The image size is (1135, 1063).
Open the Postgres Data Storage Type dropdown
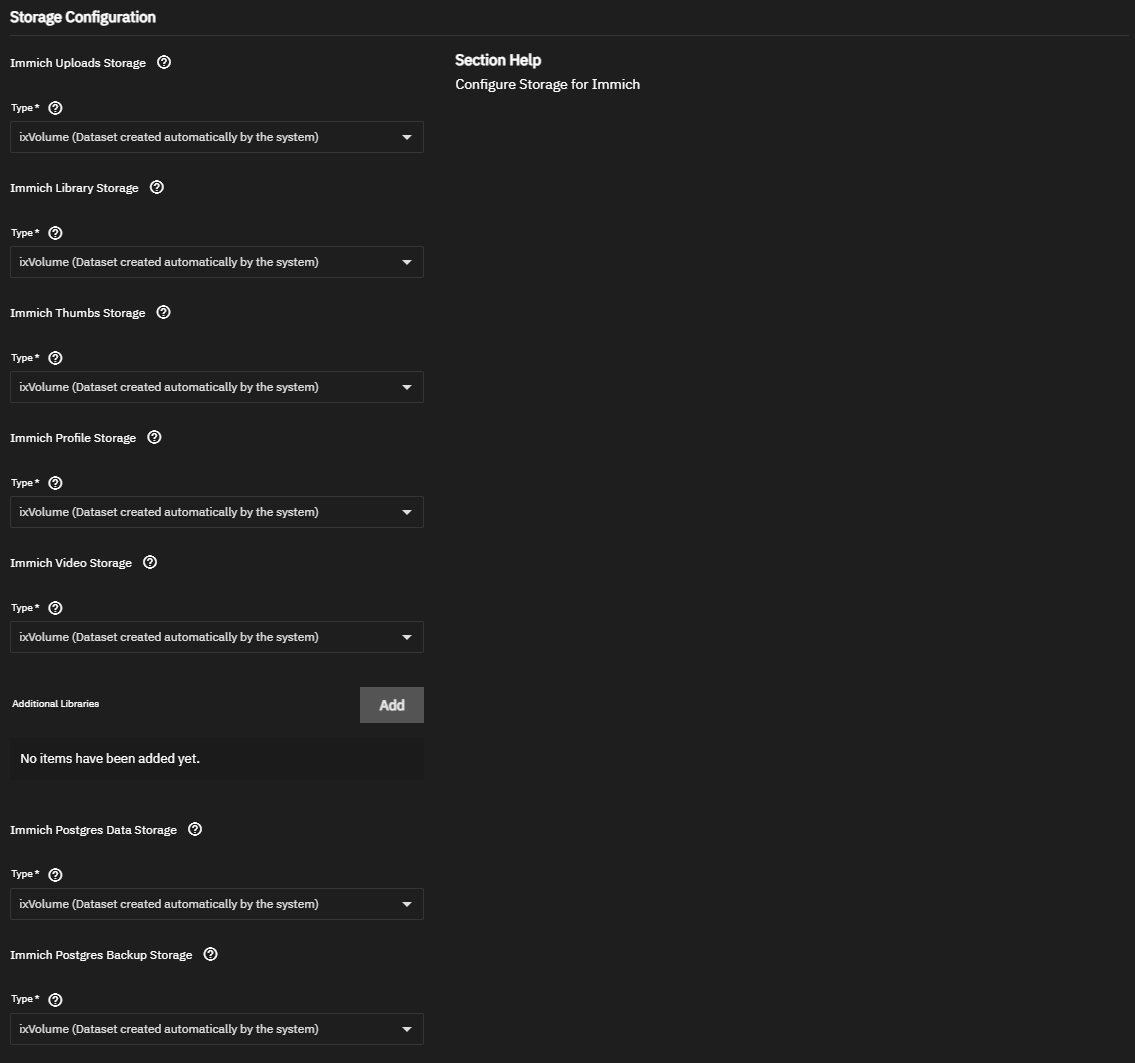216,905
